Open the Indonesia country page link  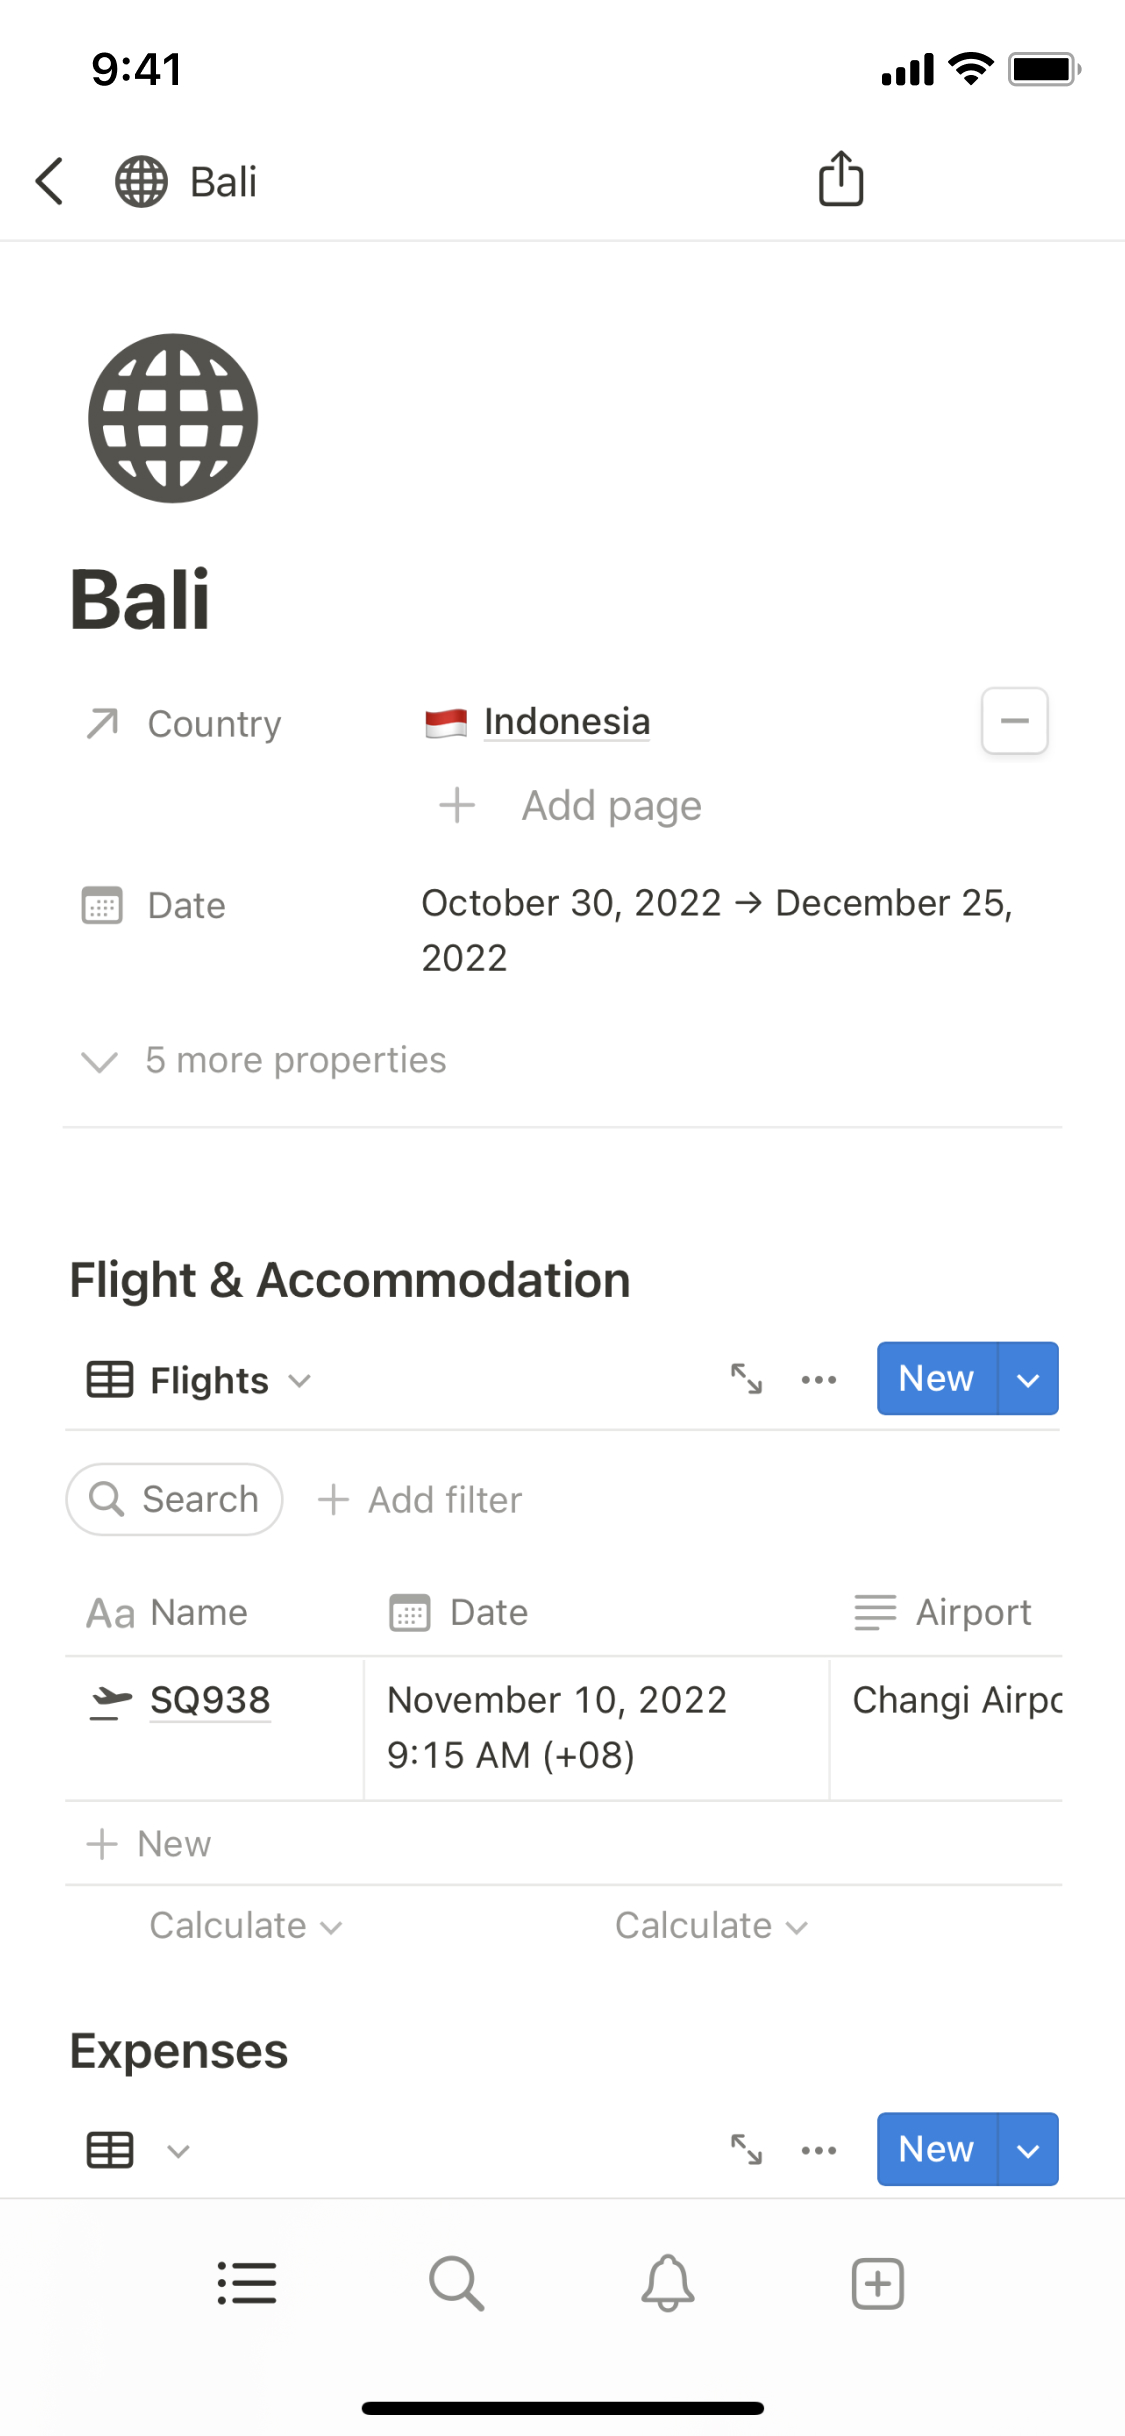click(x=566, y=722)
